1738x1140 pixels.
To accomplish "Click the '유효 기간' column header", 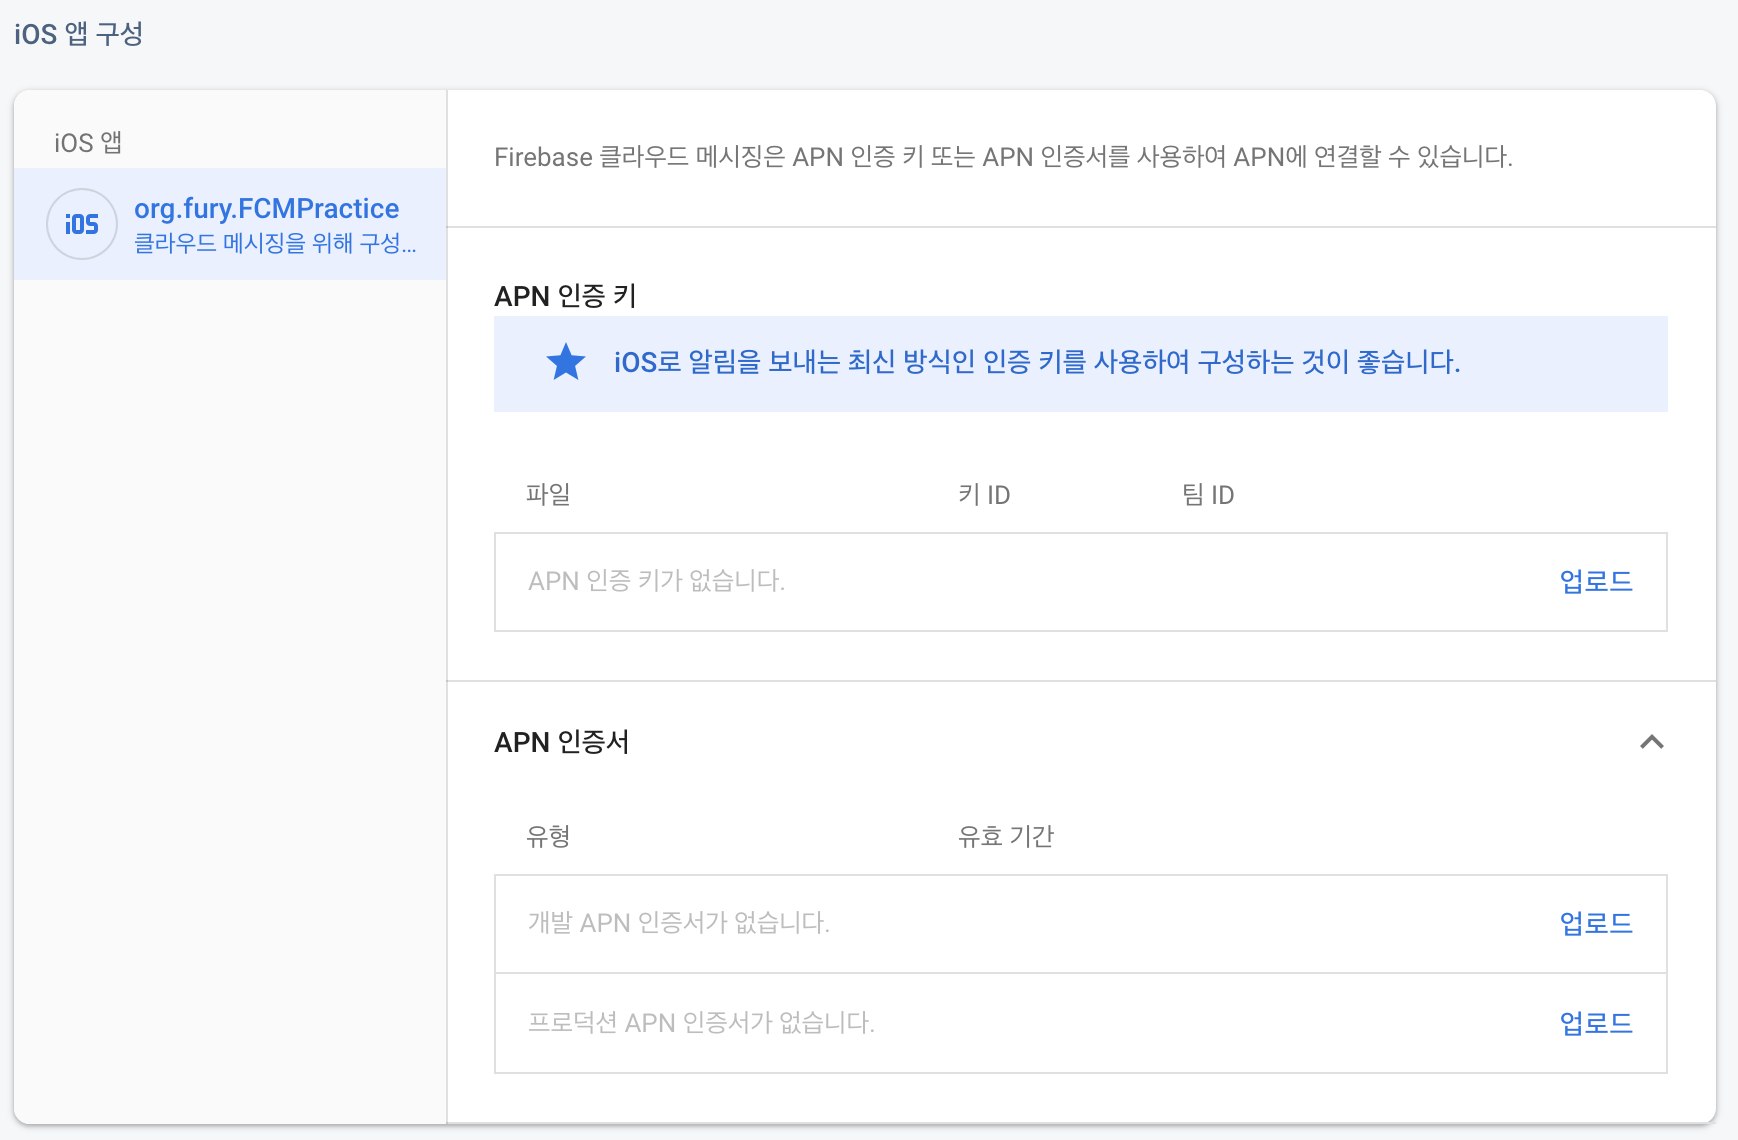I will click(x=1006, y=836).
